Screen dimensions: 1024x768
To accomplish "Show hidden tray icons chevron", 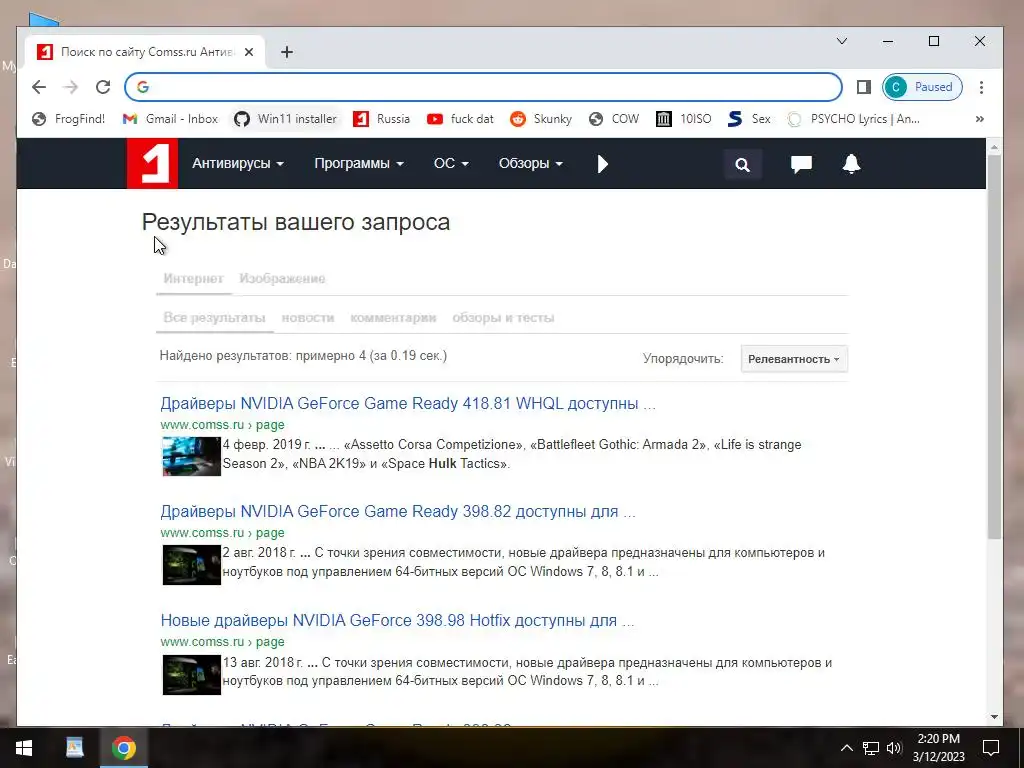I will pos(846,748).
